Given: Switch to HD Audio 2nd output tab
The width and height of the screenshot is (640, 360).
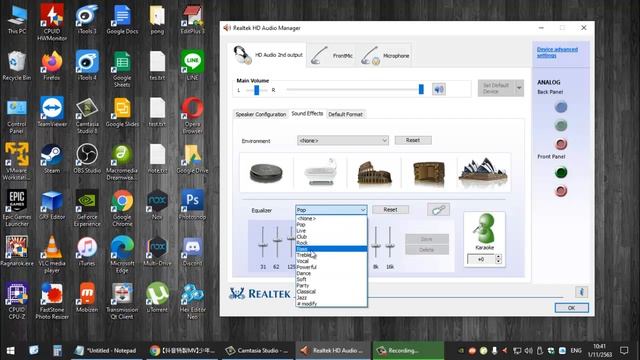Looking at the screenshot, I should point(267,55).
